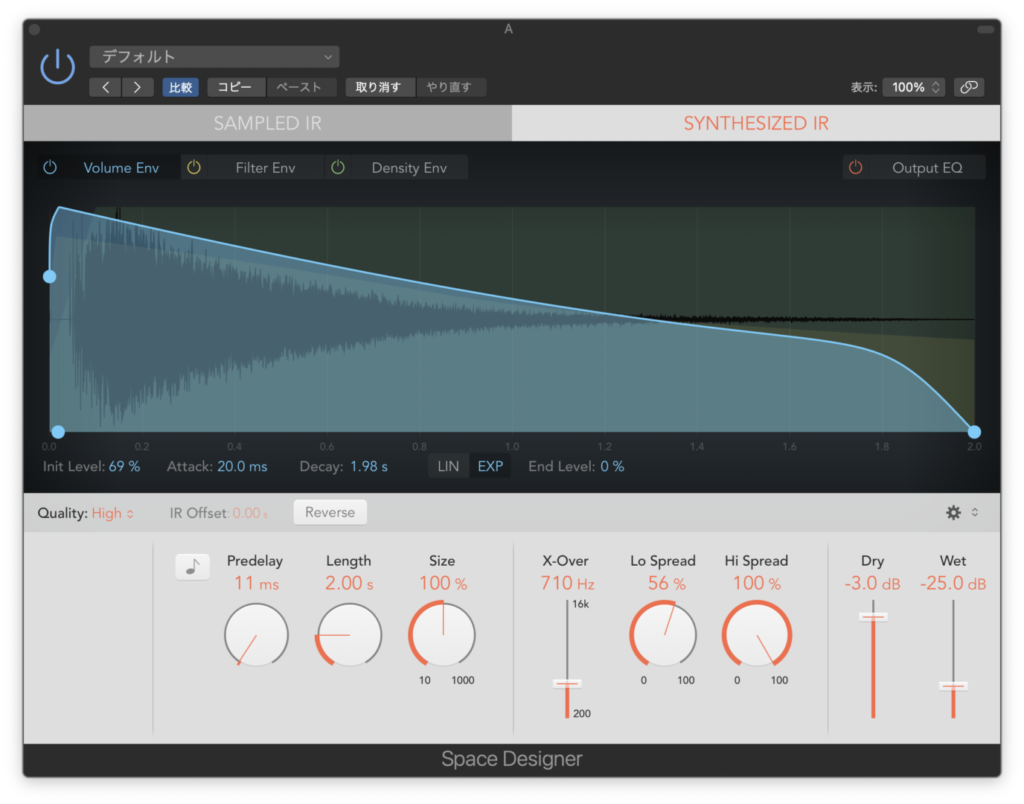Click the Lo Spread 56 % value
The height and width of the screenshot is (804, 1024).
coord(667,583)
